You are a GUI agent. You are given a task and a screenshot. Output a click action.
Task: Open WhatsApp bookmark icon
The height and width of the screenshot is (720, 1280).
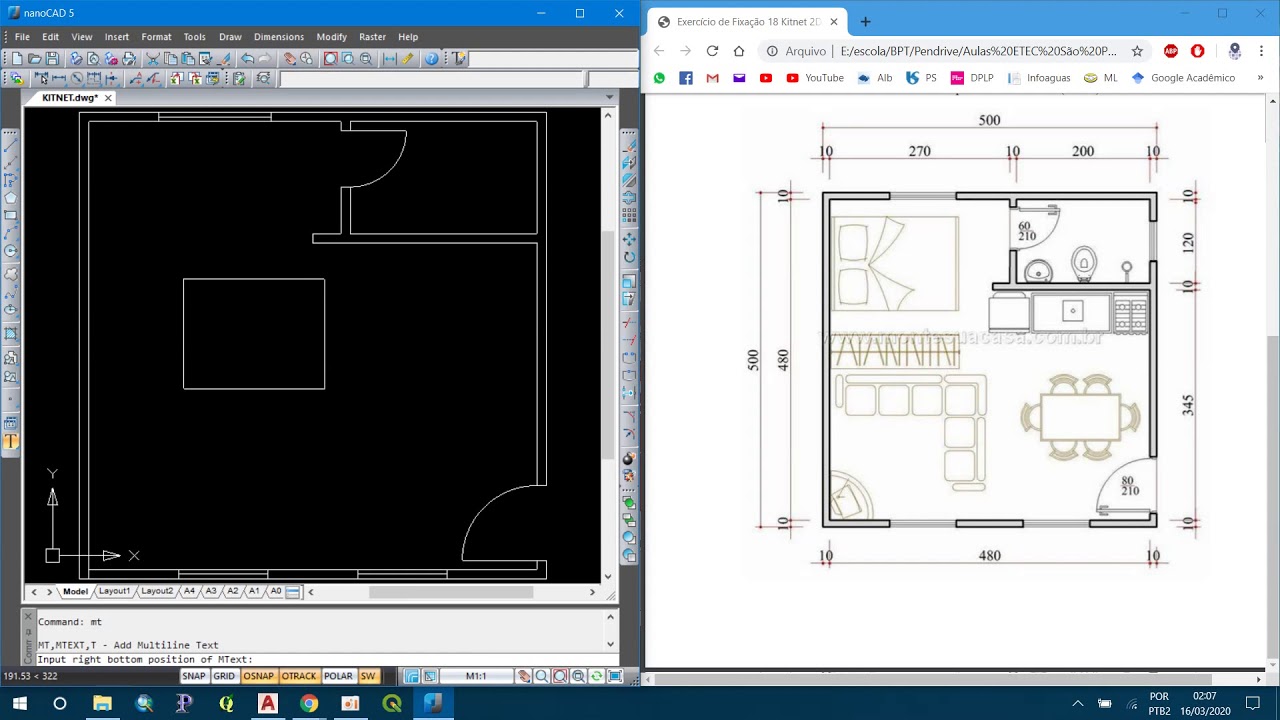coord(659,78)
